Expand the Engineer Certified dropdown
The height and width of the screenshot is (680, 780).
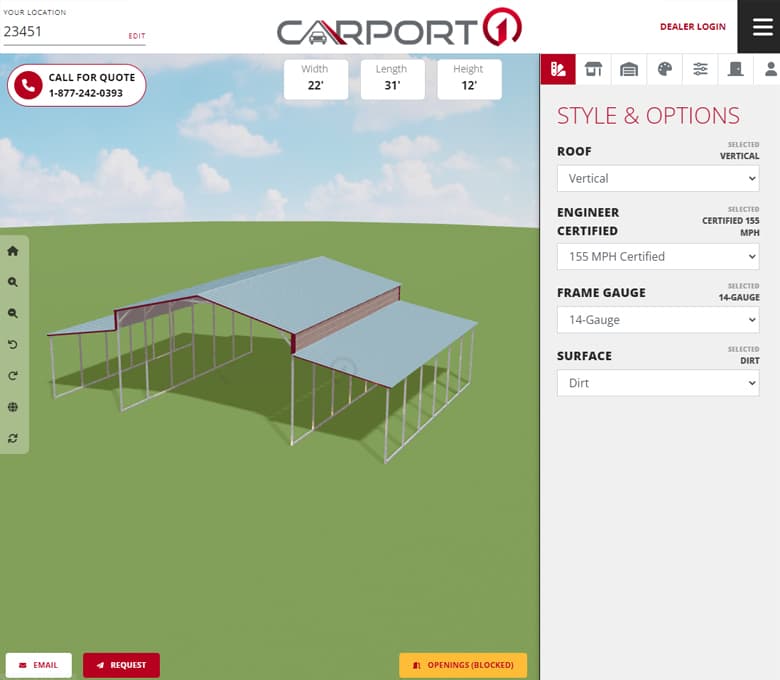click(657, 256)
